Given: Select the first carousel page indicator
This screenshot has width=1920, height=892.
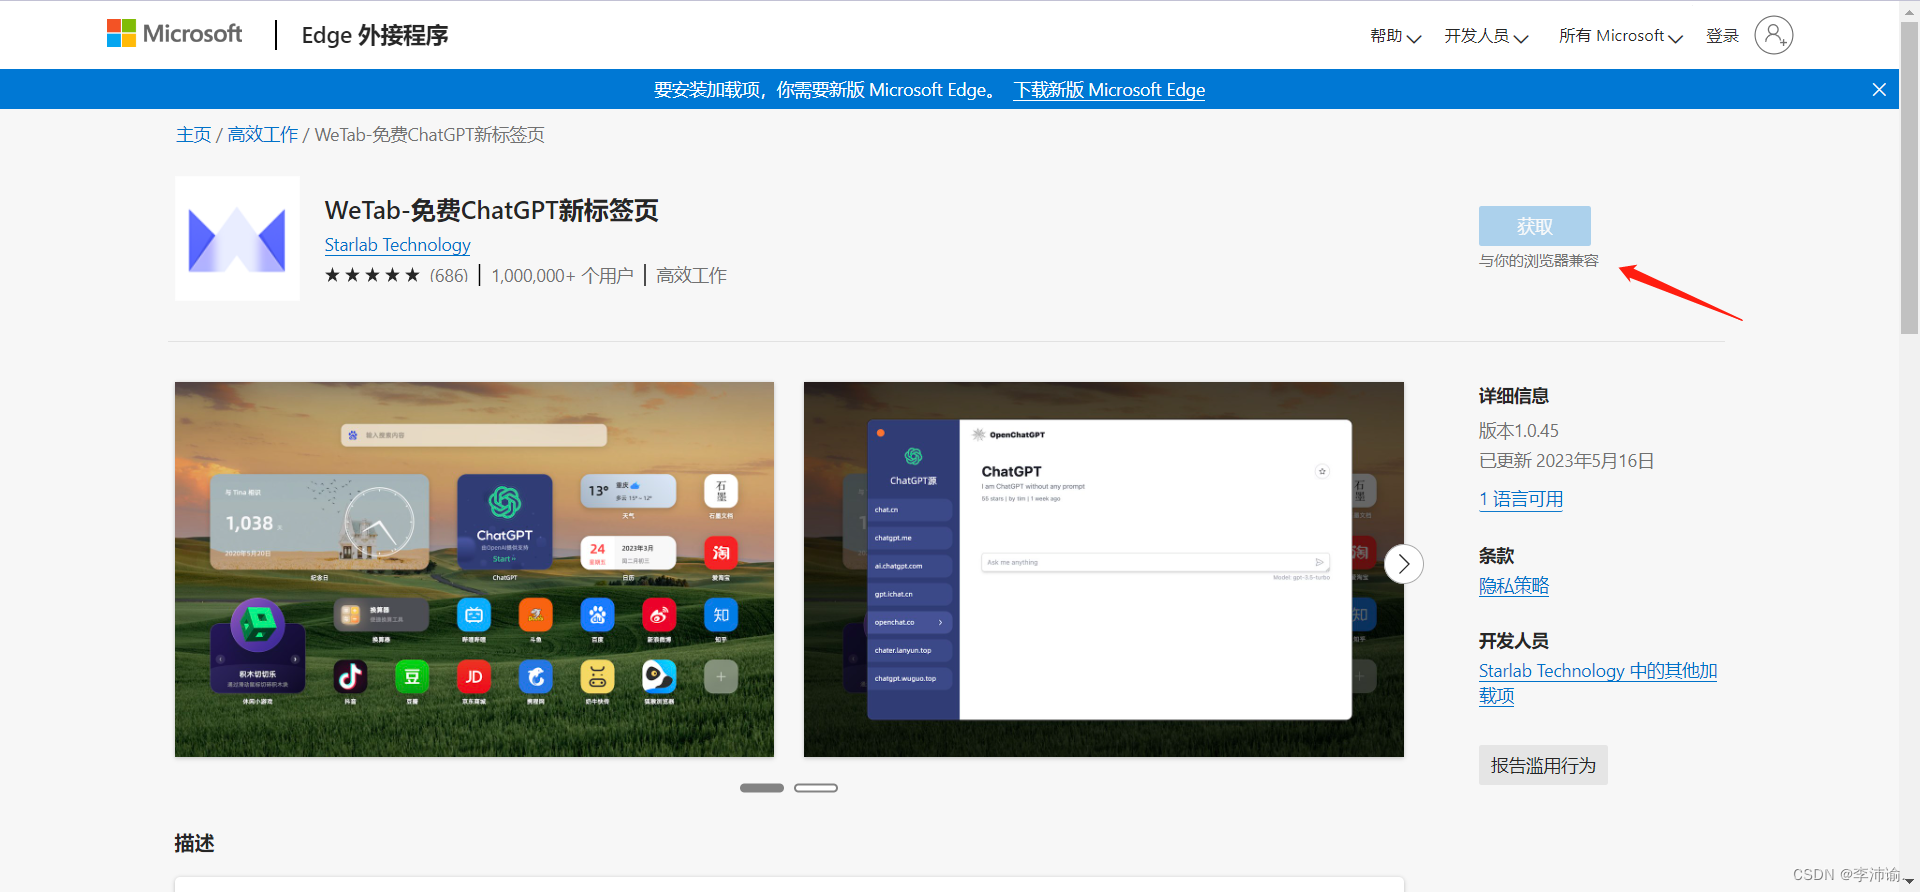Looking at the screenshot, I should pyautogui.click(x=762, y=788).
